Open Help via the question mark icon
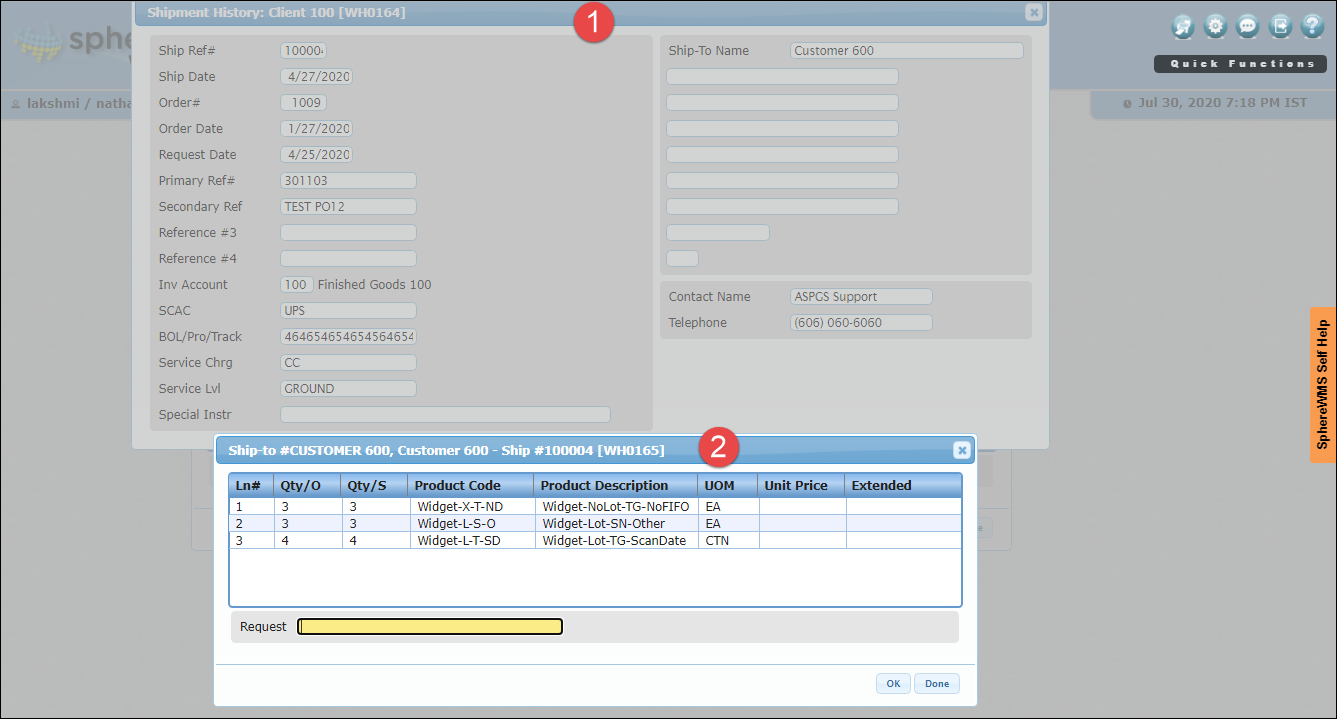Viewport: 1337px width, 719px height. [x=1312, y=25]
